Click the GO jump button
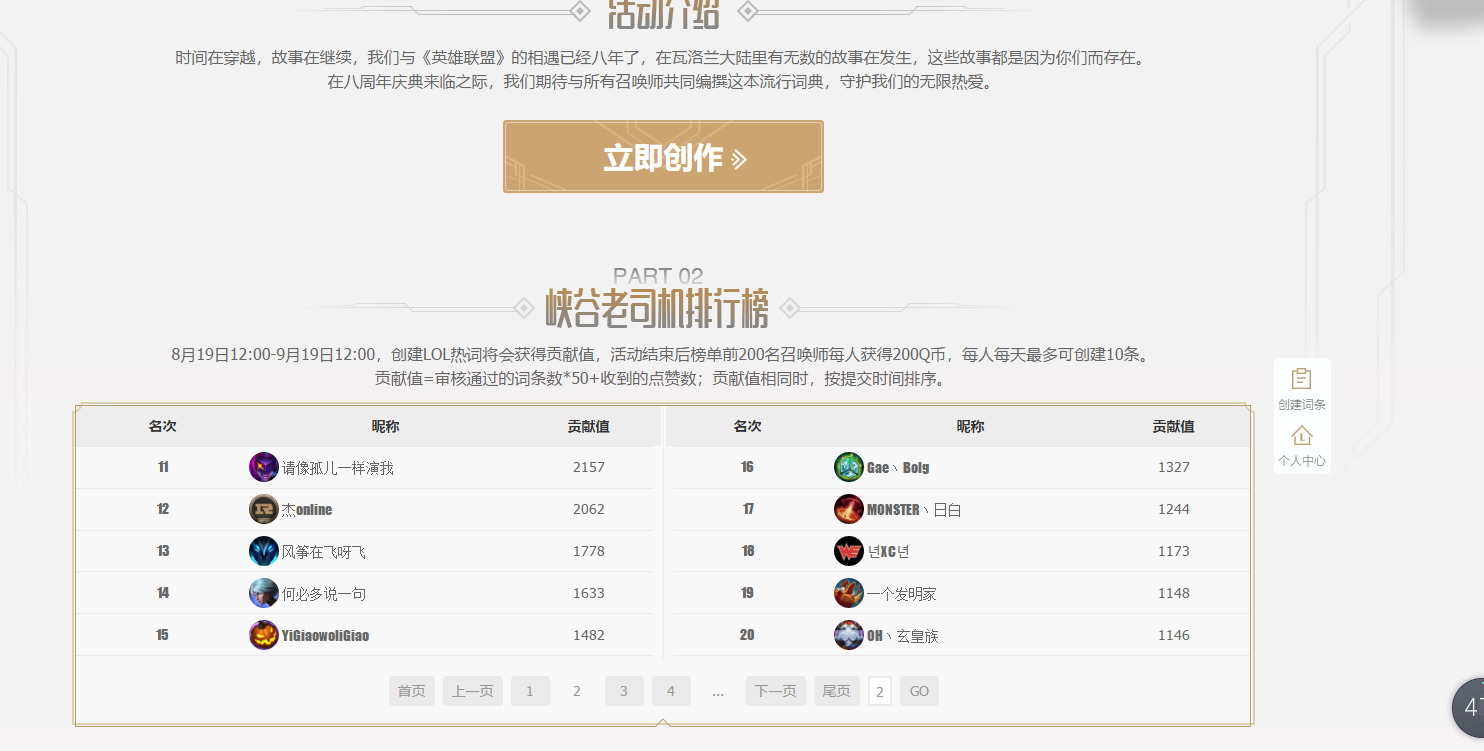This screenshot has width=1484, height=751. [919, 691]
